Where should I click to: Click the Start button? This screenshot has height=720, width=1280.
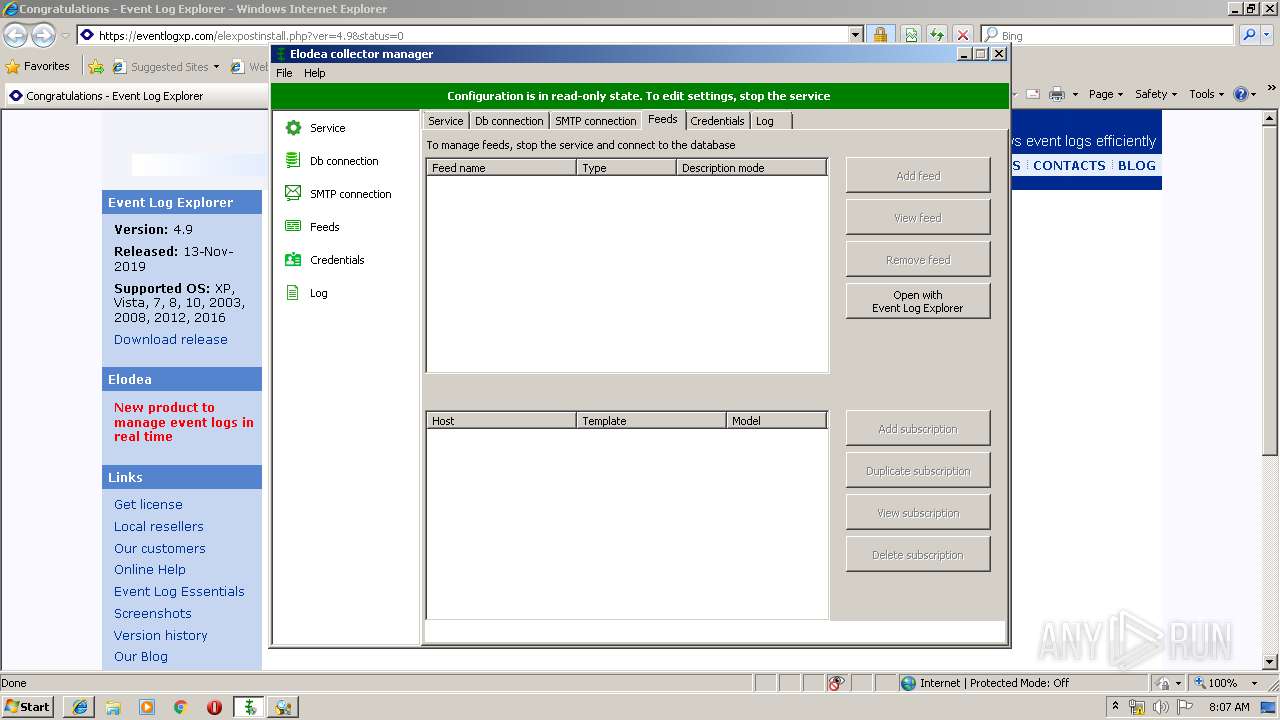click(27, 707)
